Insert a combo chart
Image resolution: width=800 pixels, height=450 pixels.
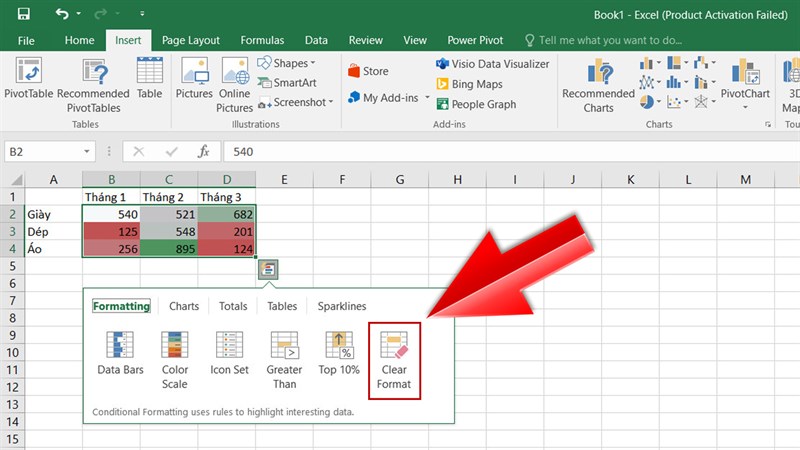(705, 82)
